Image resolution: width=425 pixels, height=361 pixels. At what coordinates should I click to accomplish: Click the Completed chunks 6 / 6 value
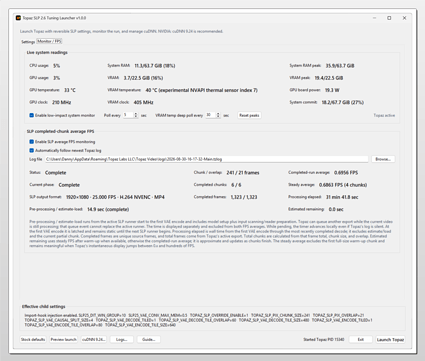[x=236, y=185]
